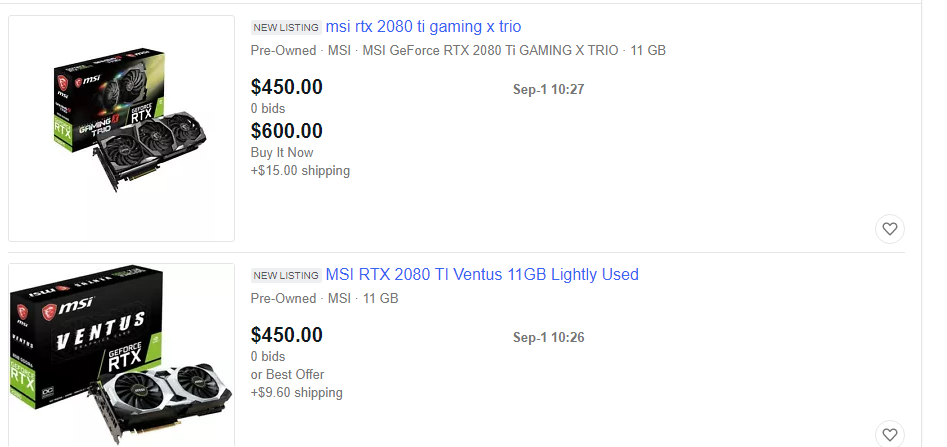Click the +$9.60 shipping text

(x=297, y=393)
